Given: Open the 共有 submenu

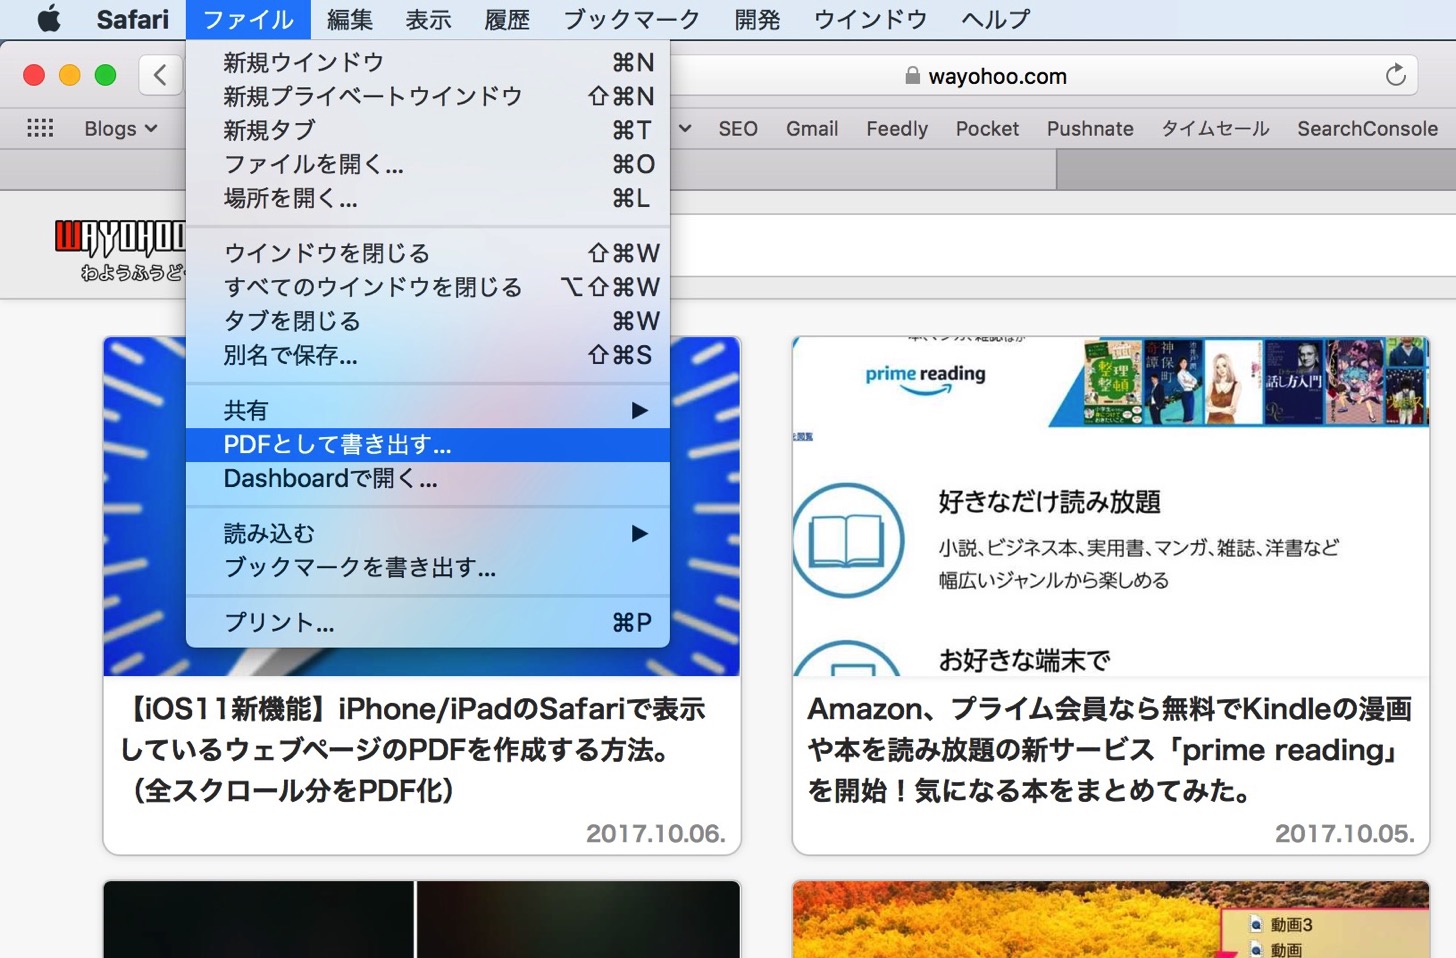Looking at the screenshot, I should point(428,410).
